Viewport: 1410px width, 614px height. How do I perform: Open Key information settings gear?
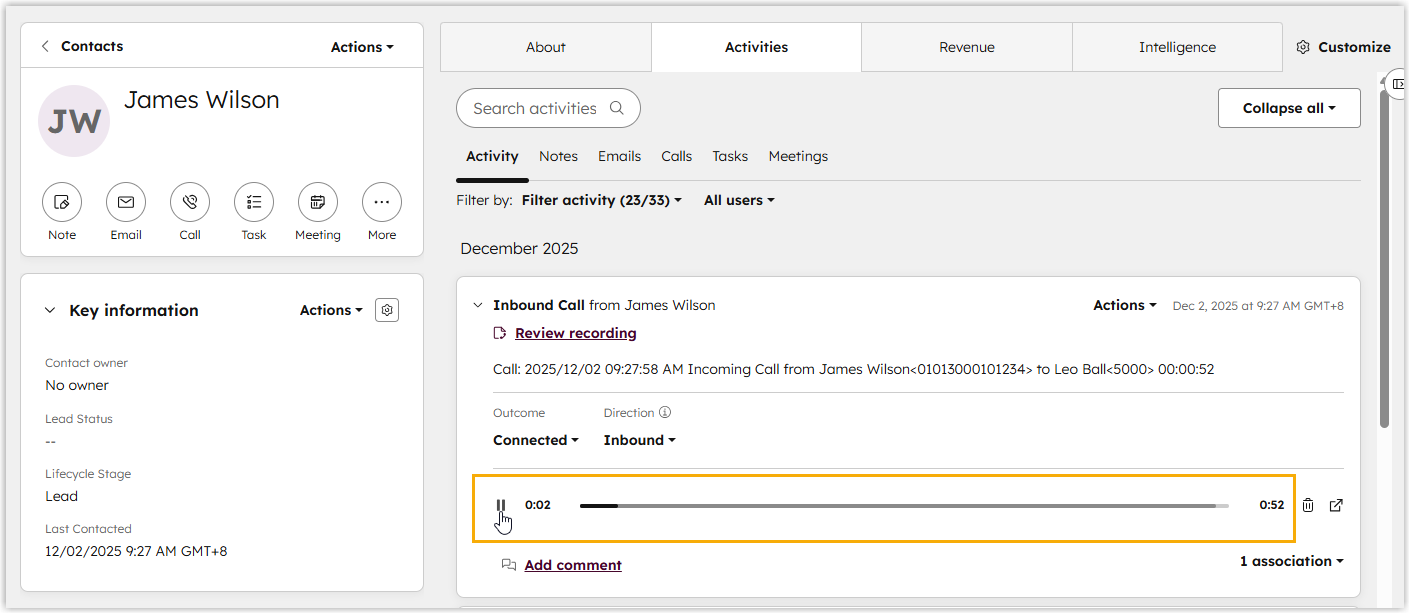click(x=388, y=311)
